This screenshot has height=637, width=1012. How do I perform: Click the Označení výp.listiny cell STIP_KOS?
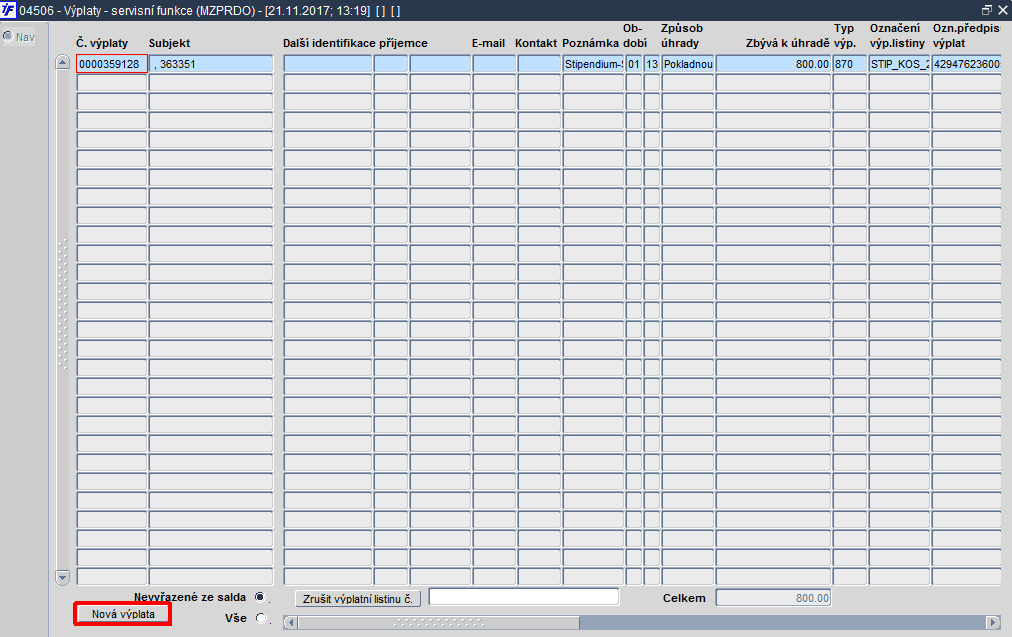pyautogui.click(x=899, y=64)
